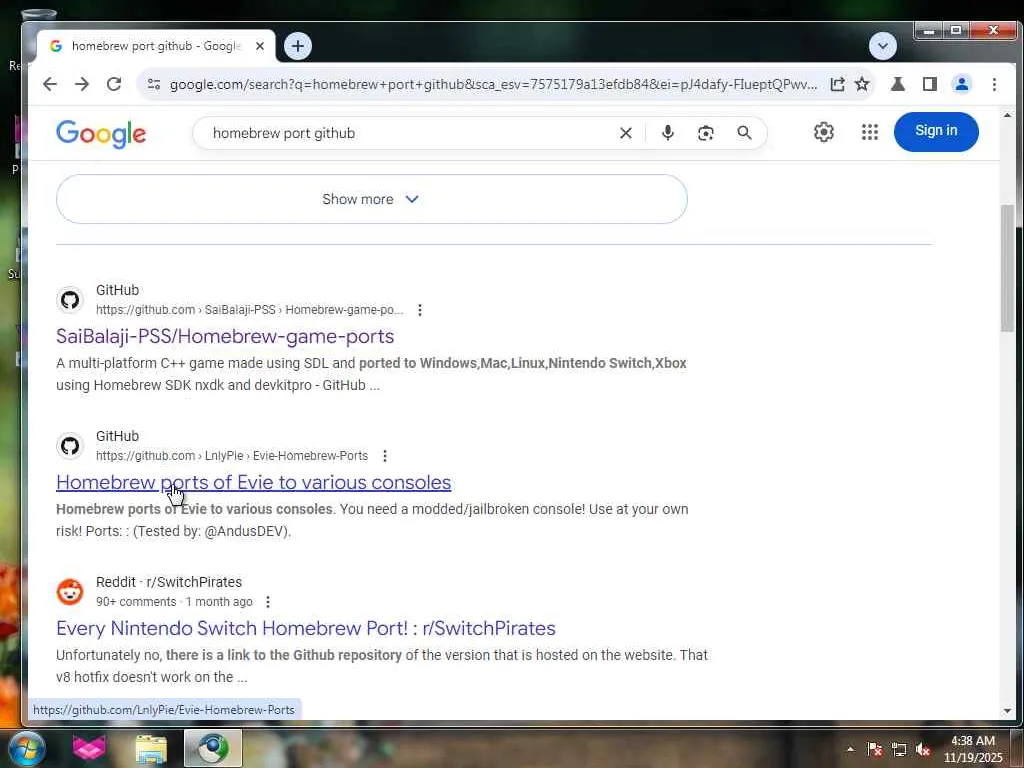Click the LnlyPie Evie-Homebrew-Ports URL breadcrumb
Screen dimensions: 1024x768
pos(232,456)
